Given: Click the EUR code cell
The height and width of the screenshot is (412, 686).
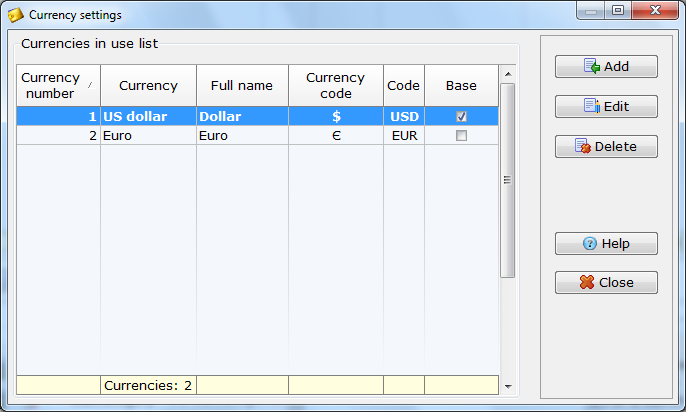Looking at the screenshot, I should 404,136.
